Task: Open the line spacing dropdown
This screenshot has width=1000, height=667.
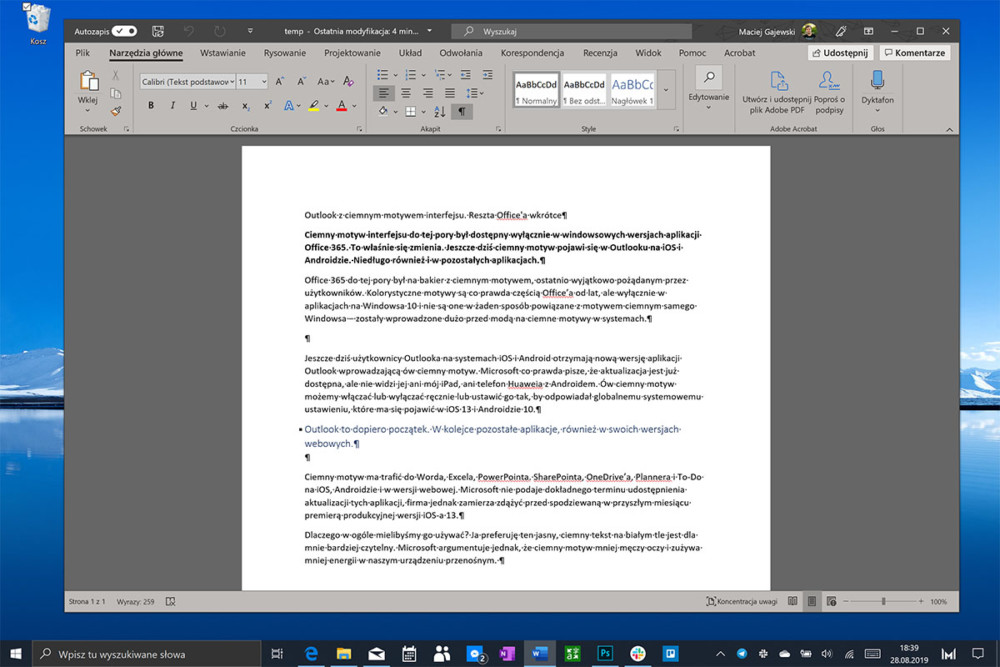Action: (x=474, y=94)
